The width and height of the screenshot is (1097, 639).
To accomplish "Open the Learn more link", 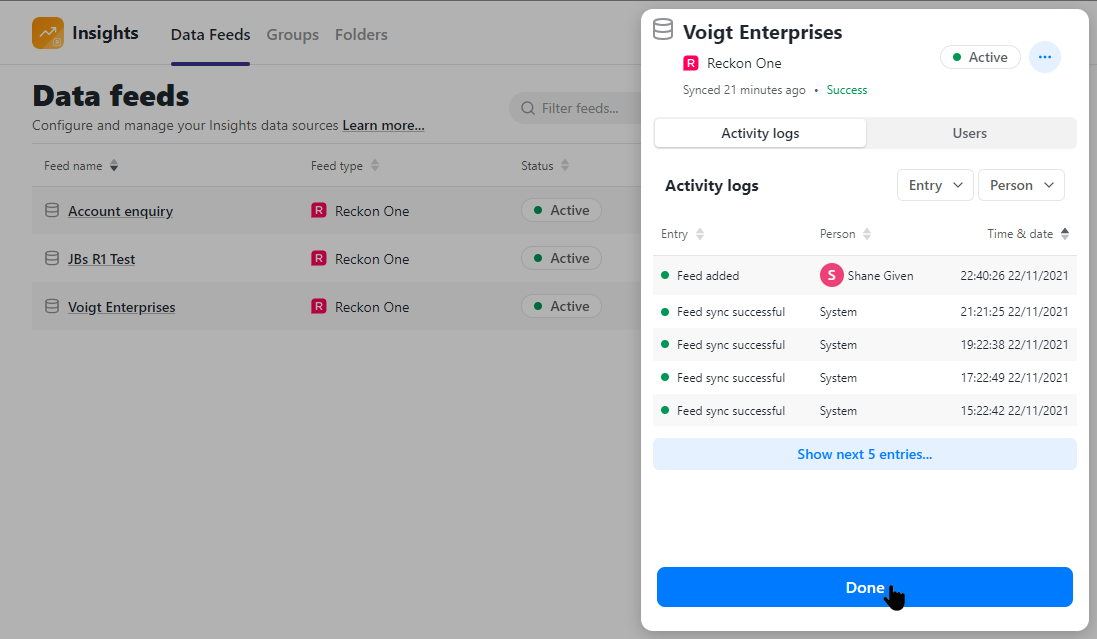I will pos(383,125).
